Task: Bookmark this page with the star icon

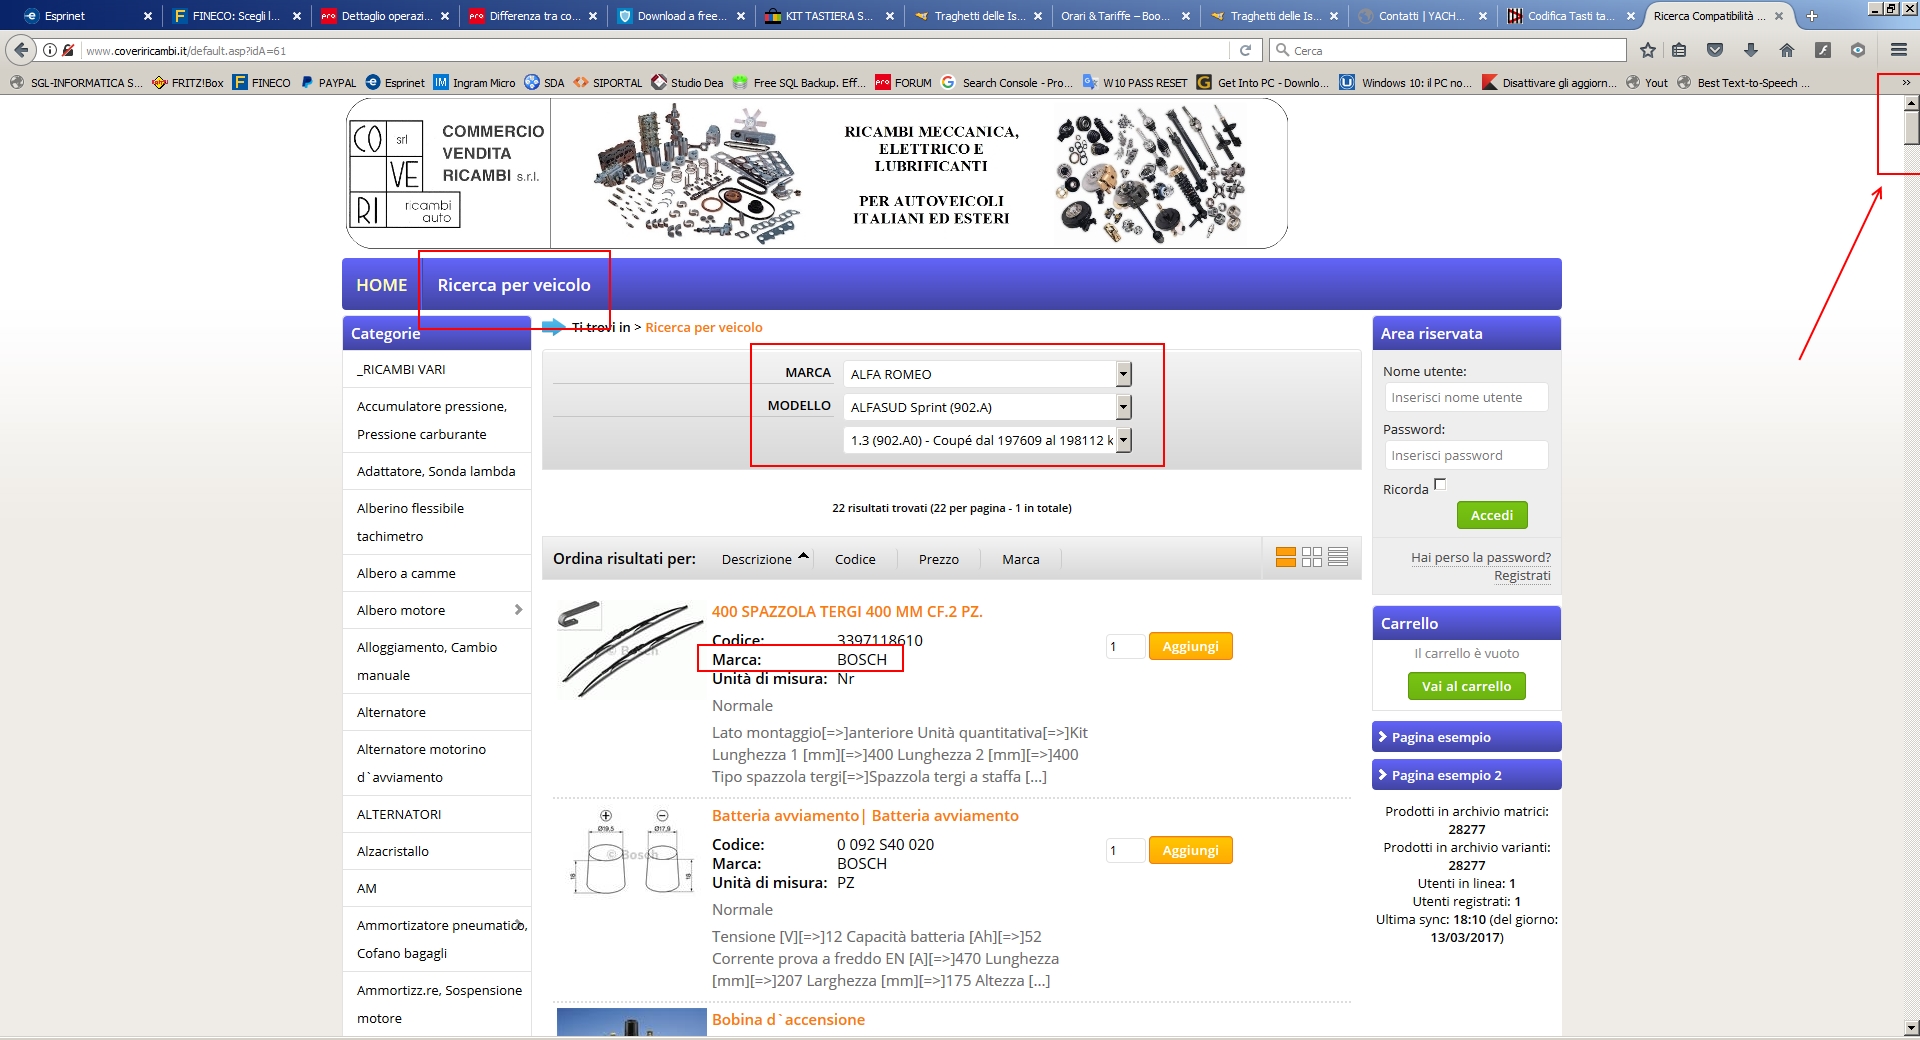Action: [x=1648, y=50]
